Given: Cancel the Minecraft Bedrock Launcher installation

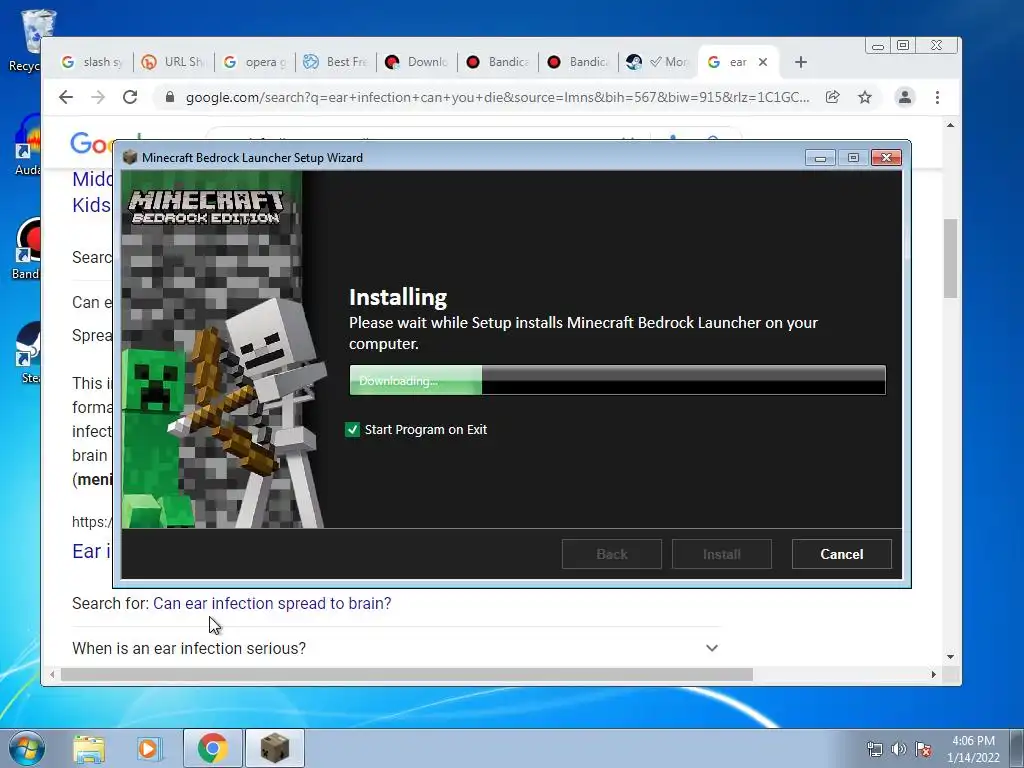Looking at the screenshot, I should coord(841,554).
